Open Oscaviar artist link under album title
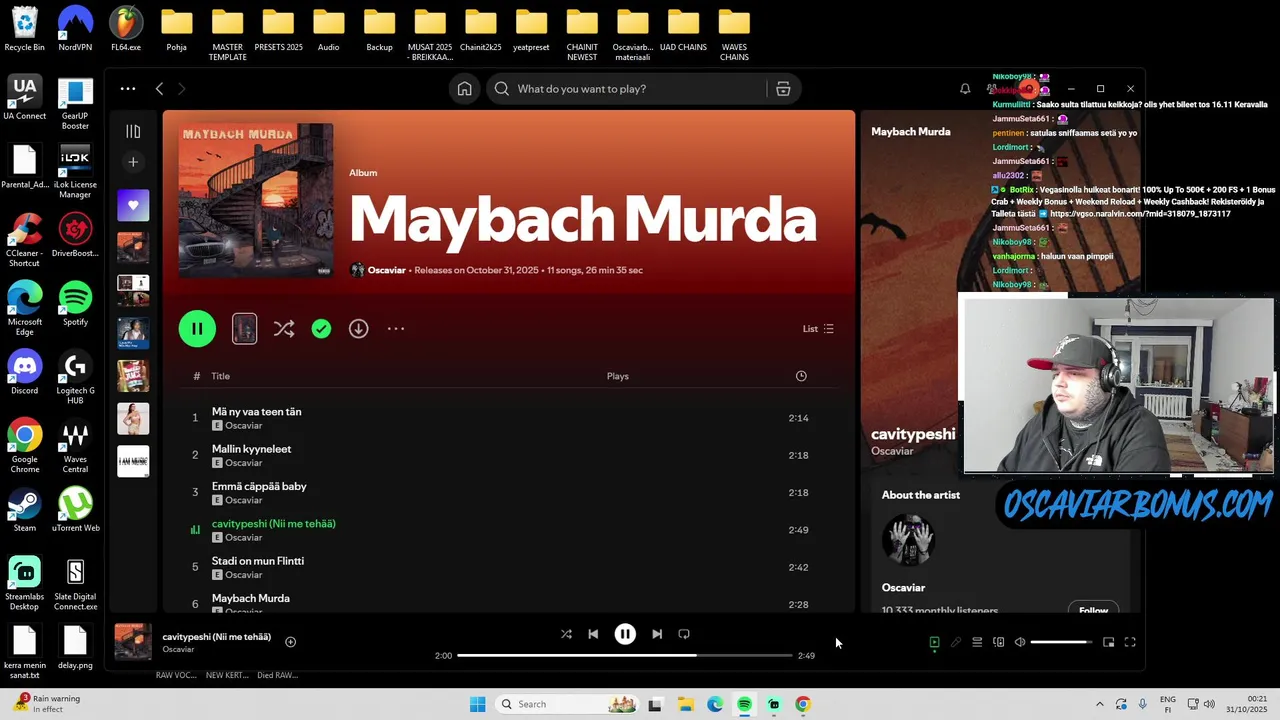 coord(386,270)
